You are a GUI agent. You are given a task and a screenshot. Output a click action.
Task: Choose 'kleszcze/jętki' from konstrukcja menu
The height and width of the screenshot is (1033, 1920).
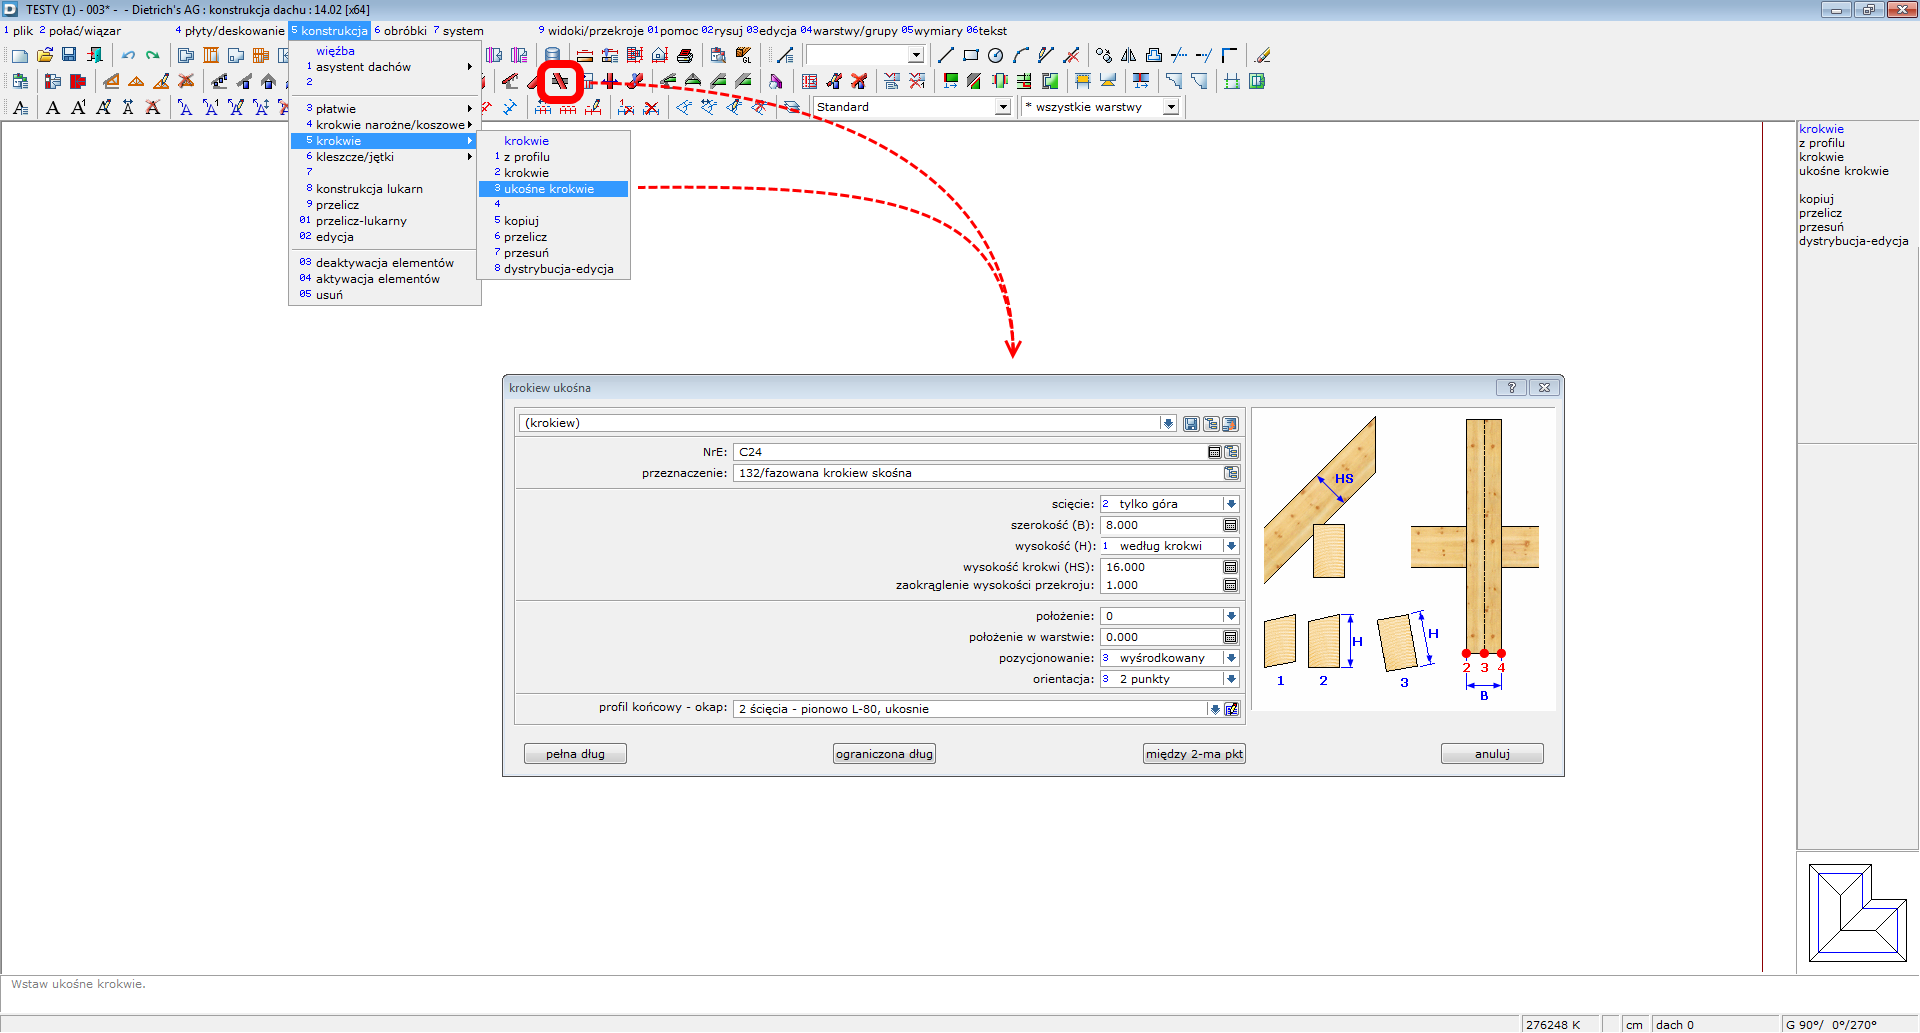tap(355, 157)
